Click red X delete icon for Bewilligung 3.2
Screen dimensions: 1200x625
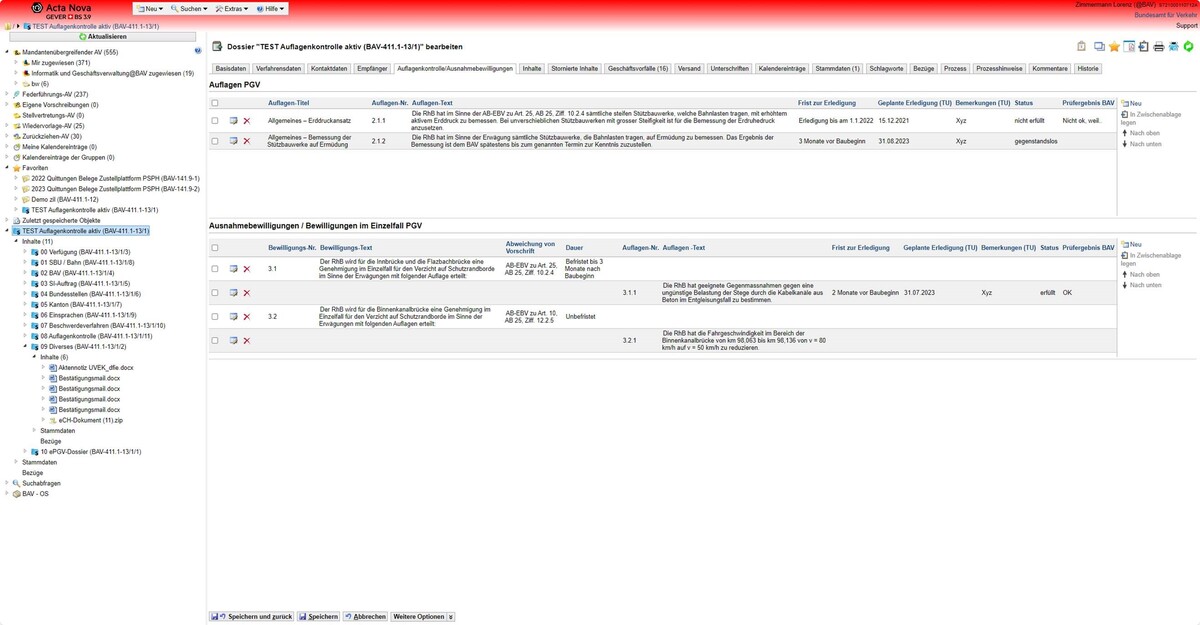pos(247,316)
